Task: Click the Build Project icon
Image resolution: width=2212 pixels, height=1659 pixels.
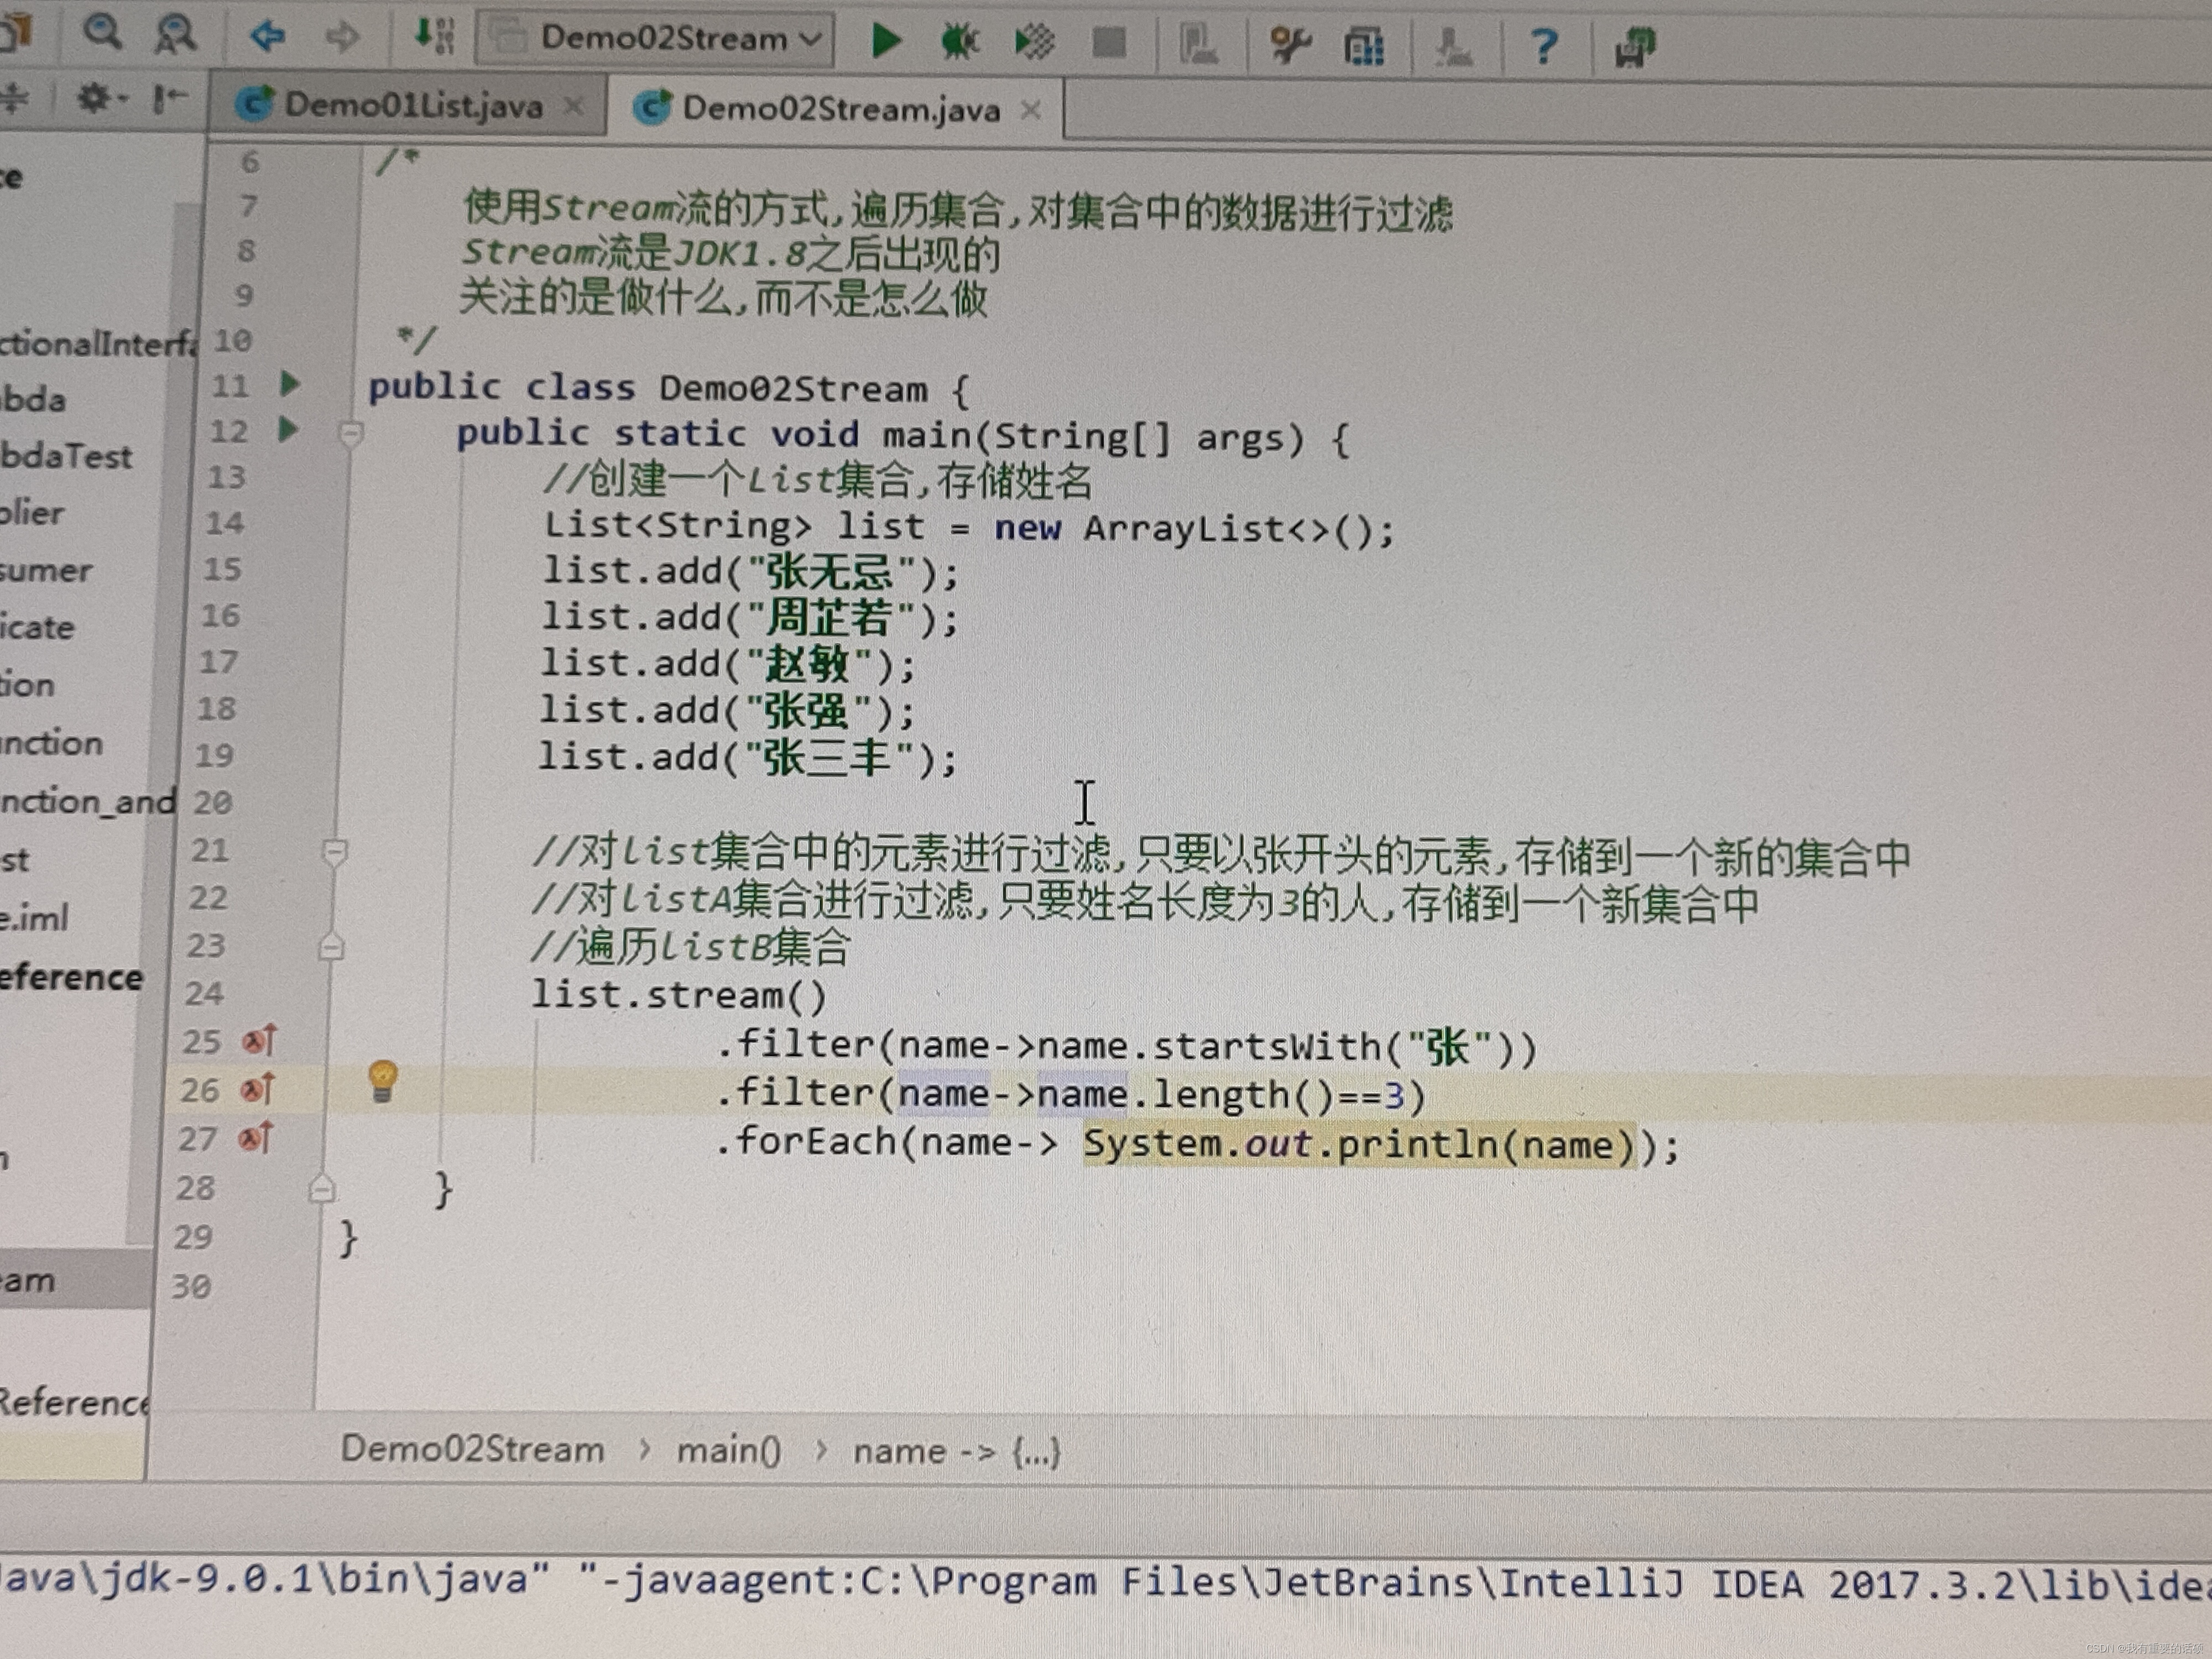Action: (x=435, y=36)
